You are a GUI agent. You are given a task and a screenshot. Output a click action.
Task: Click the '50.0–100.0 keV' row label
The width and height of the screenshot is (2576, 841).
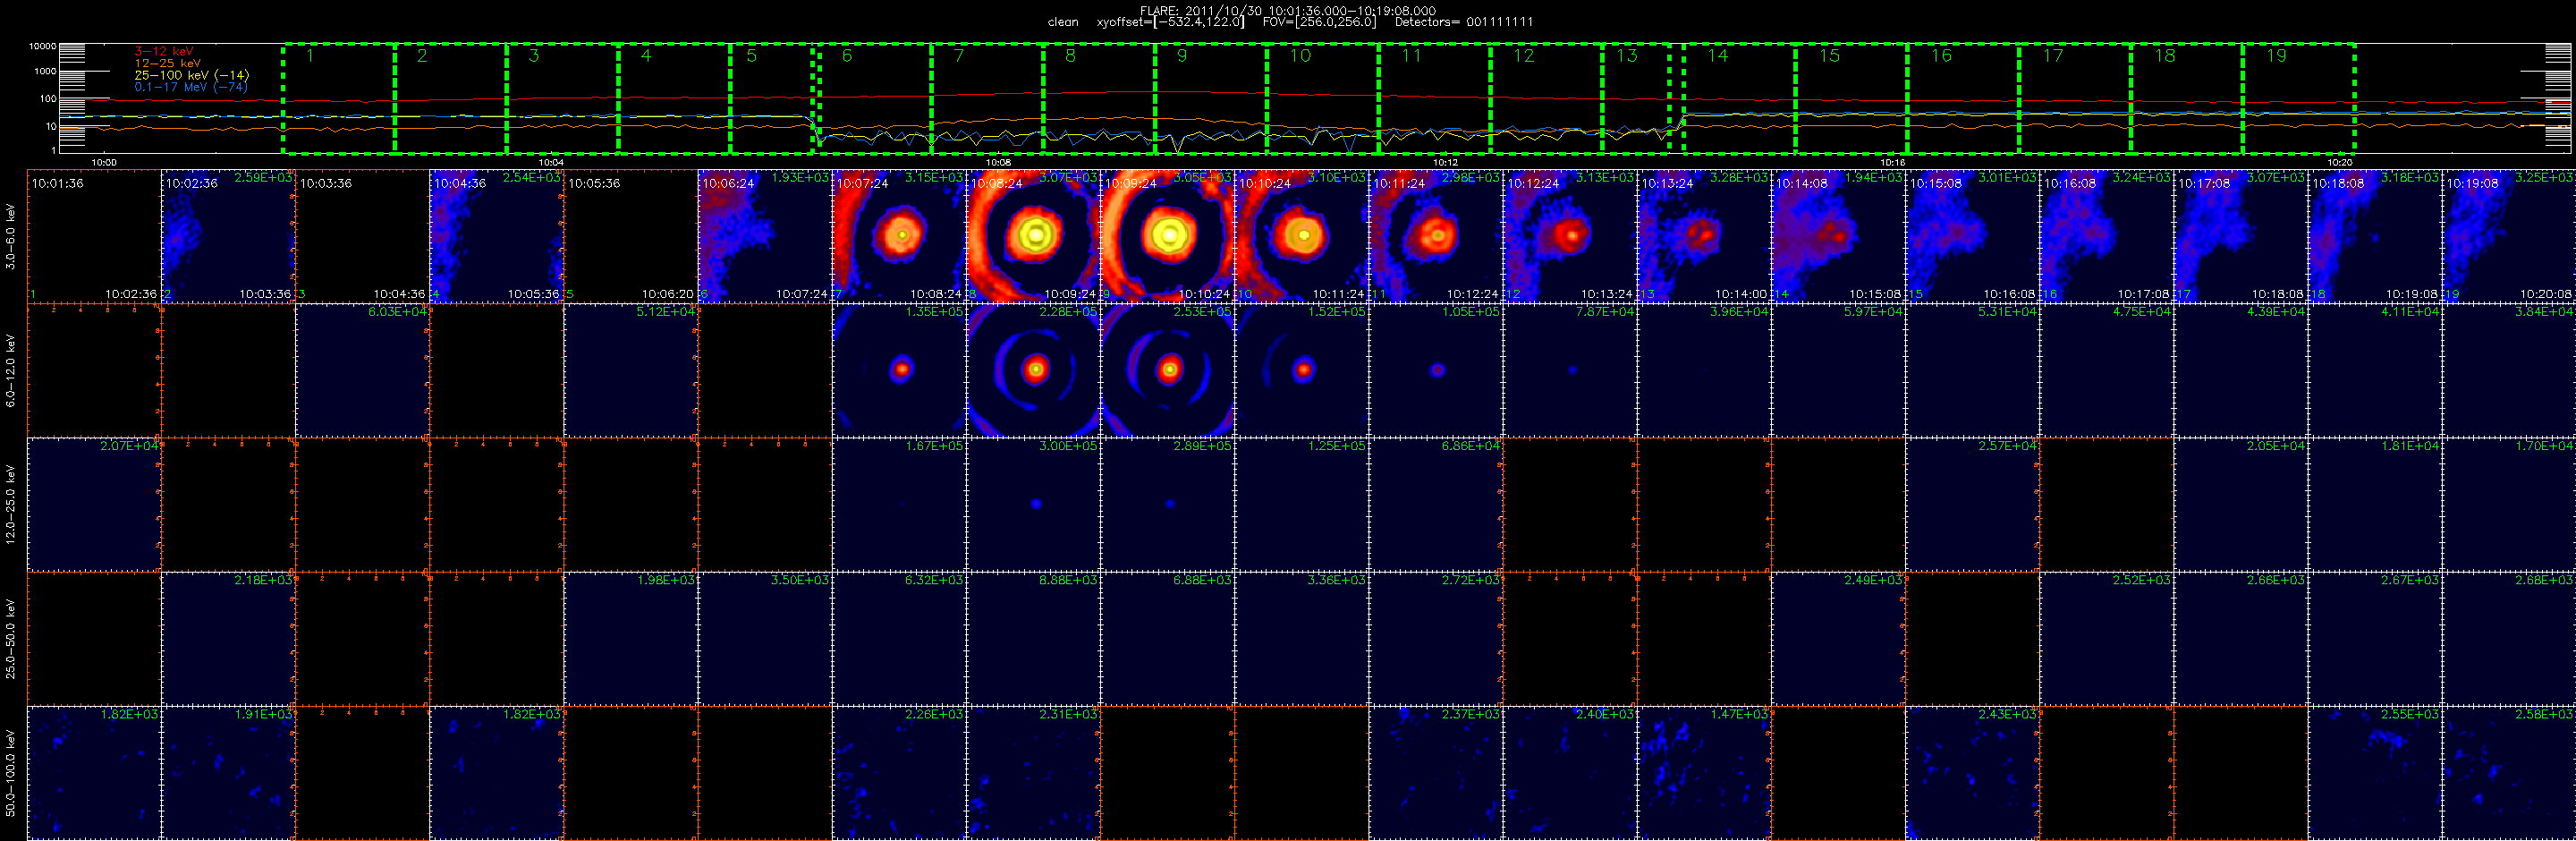point(11,773)
